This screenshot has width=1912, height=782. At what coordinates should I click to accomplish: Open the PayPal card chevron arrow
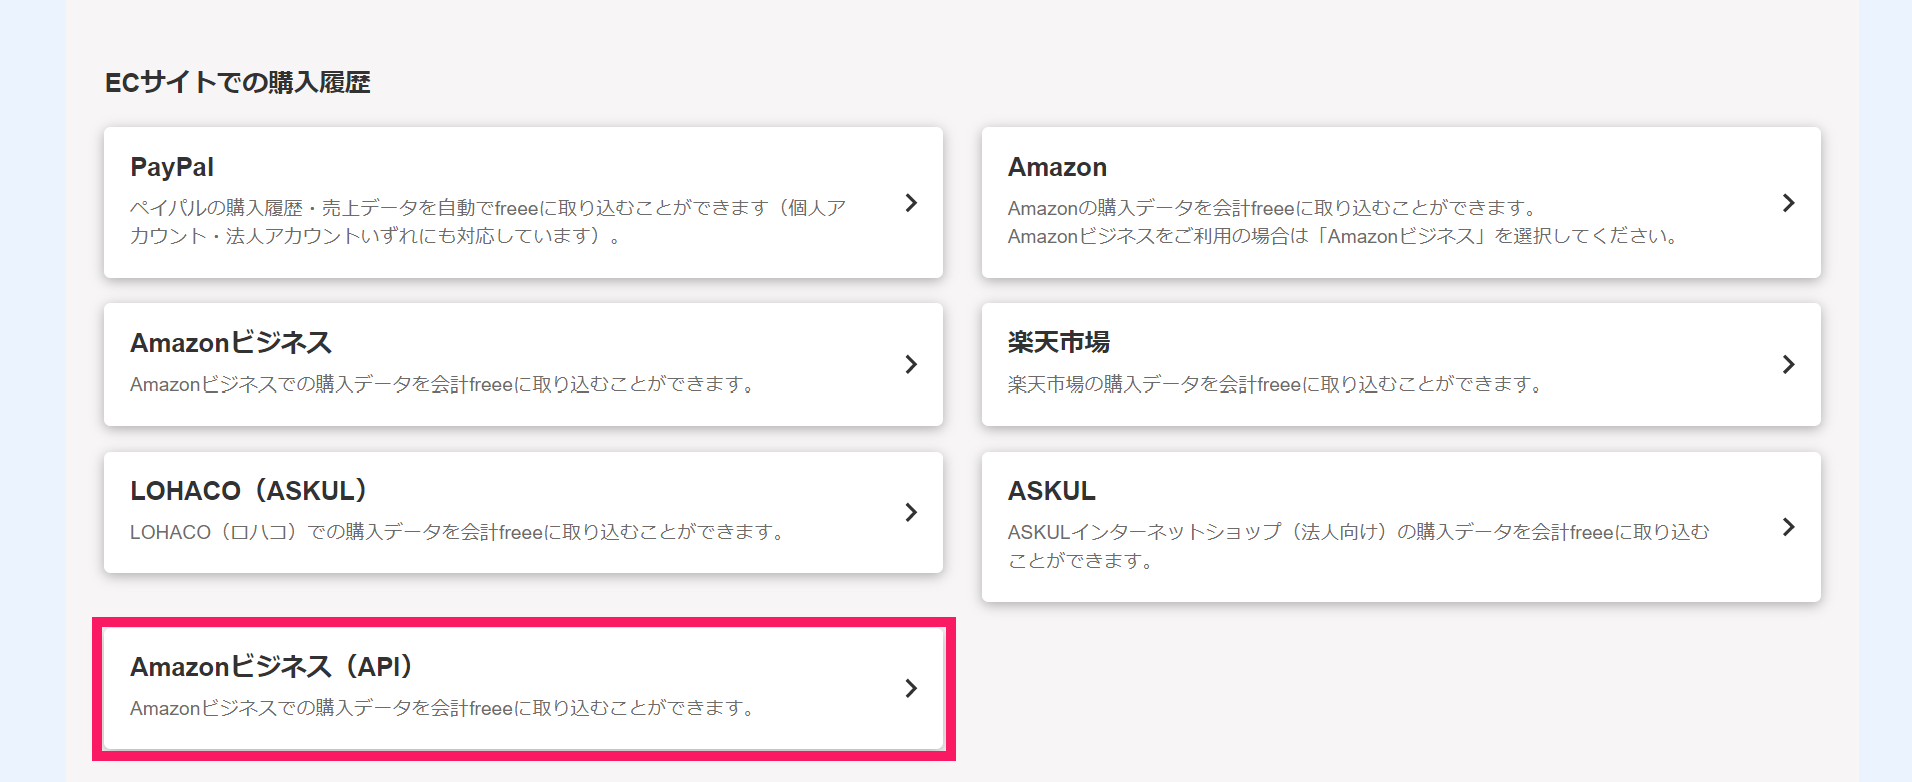pos(911,203)
